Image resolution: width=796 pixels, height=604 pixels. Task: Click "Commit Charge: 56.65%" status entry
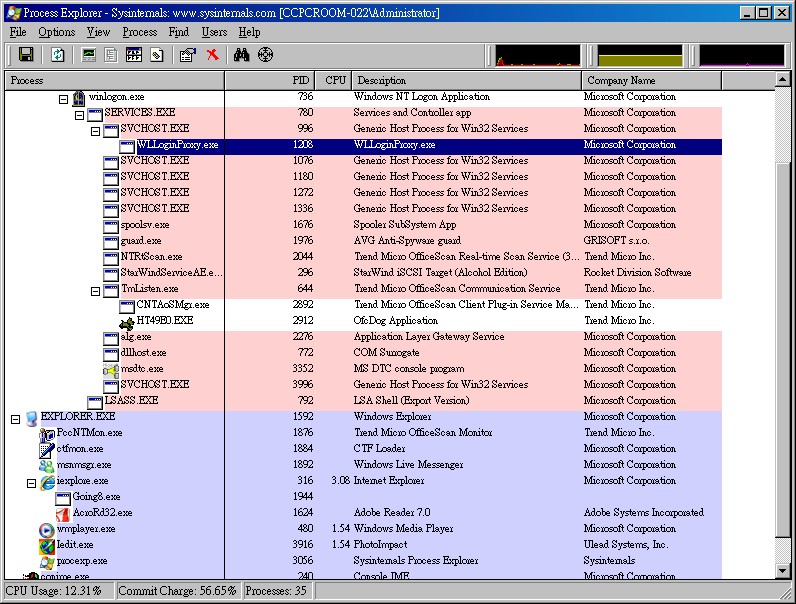click(177, 591)
